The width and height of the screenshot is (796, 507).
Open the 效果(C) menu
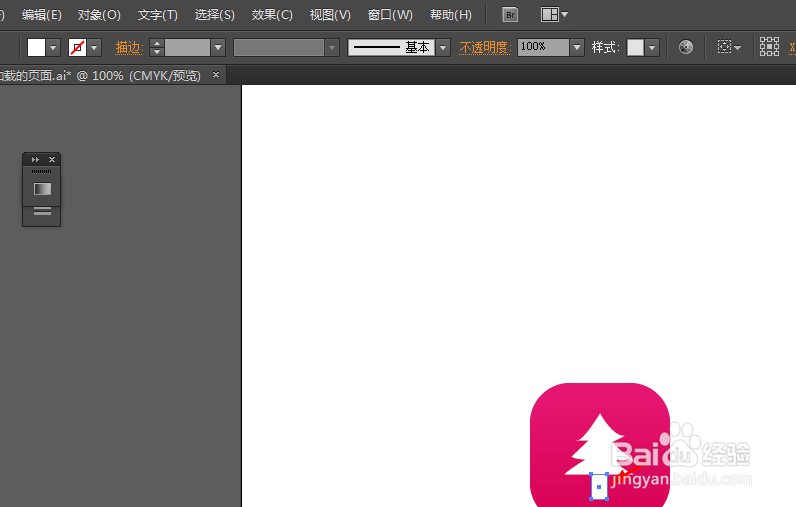(x=272, y=15)
